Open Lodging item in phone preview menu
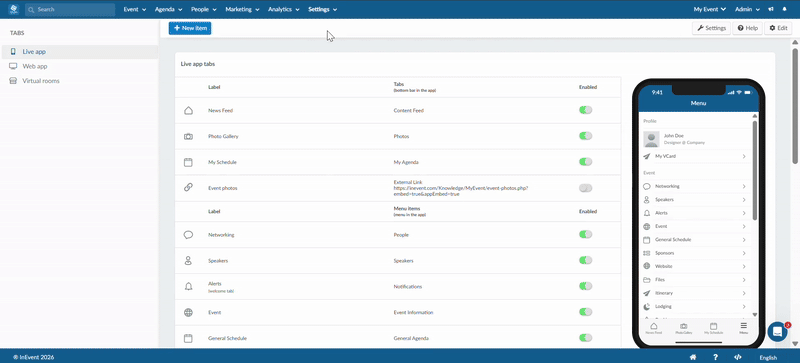 pos(694,306)
